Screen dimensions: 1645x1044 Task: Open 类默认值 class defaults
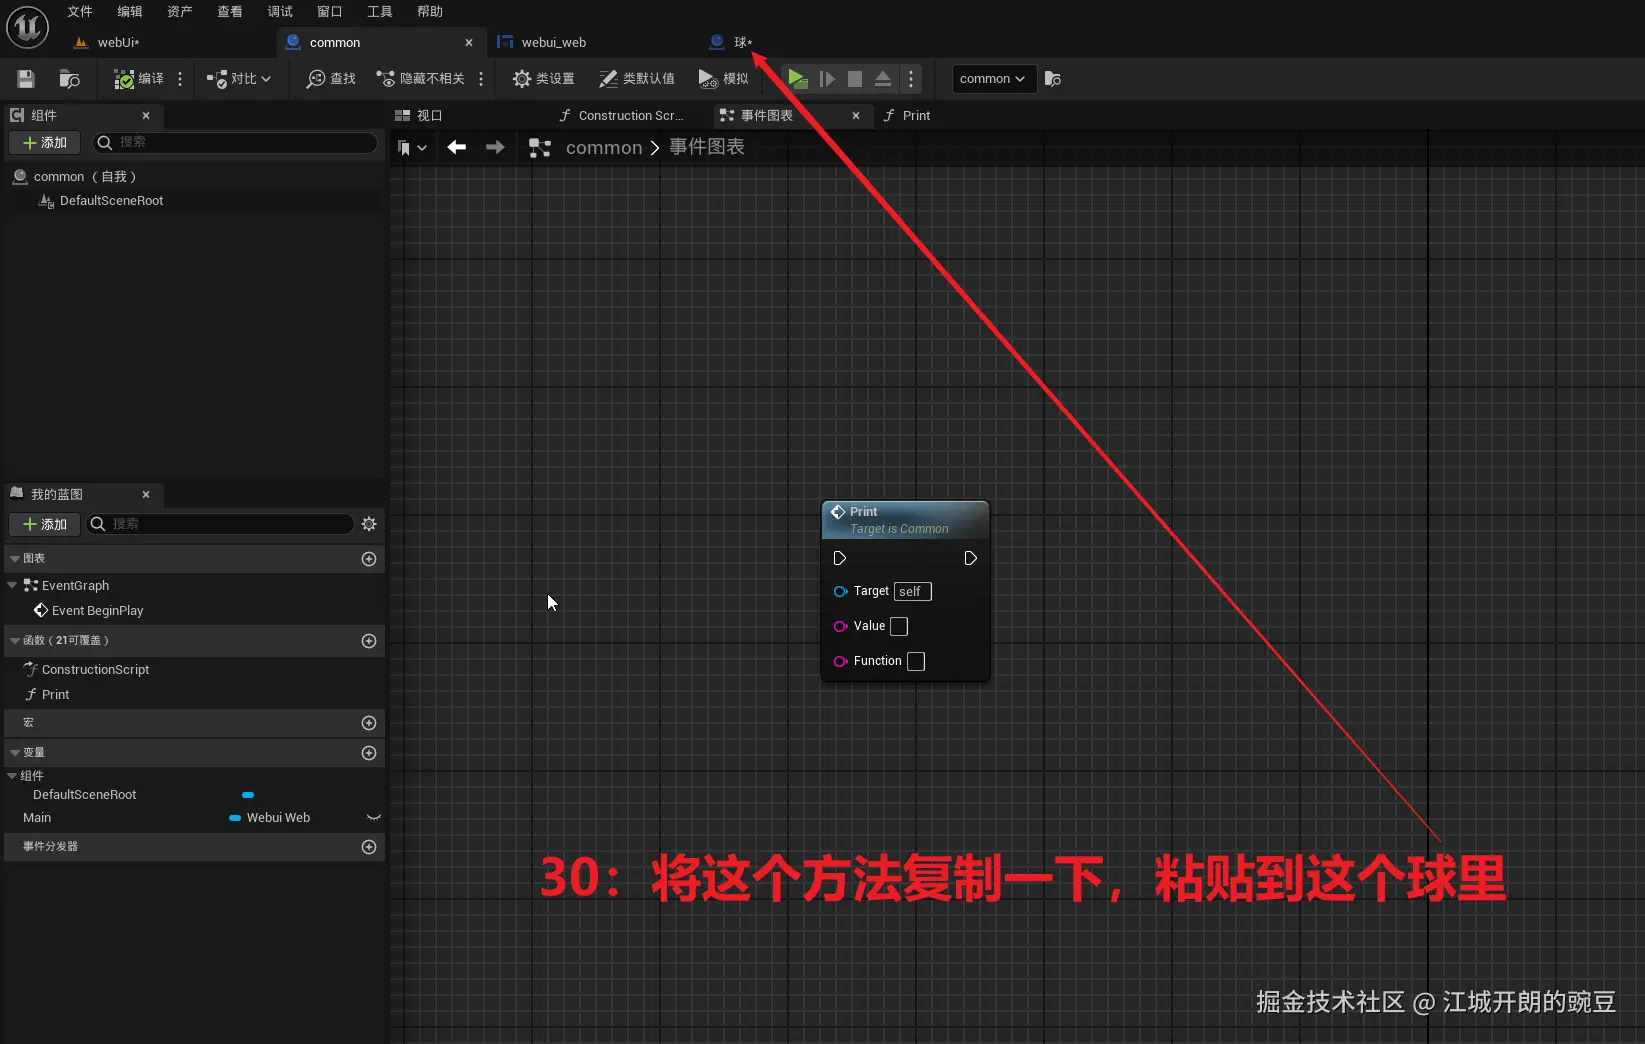tap(637, 79)
